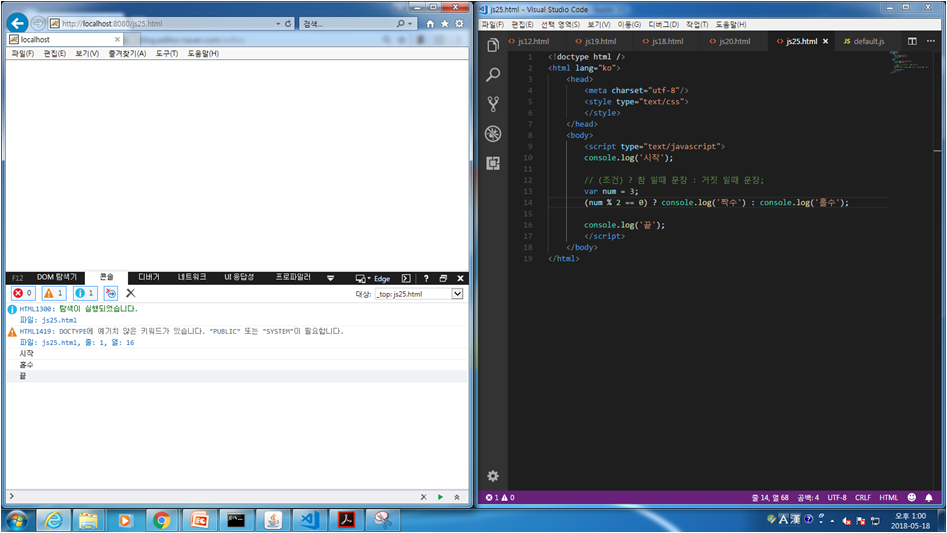The image size is (947, 533).
Task: Split the VS Code editor
Action: [912, 41]
